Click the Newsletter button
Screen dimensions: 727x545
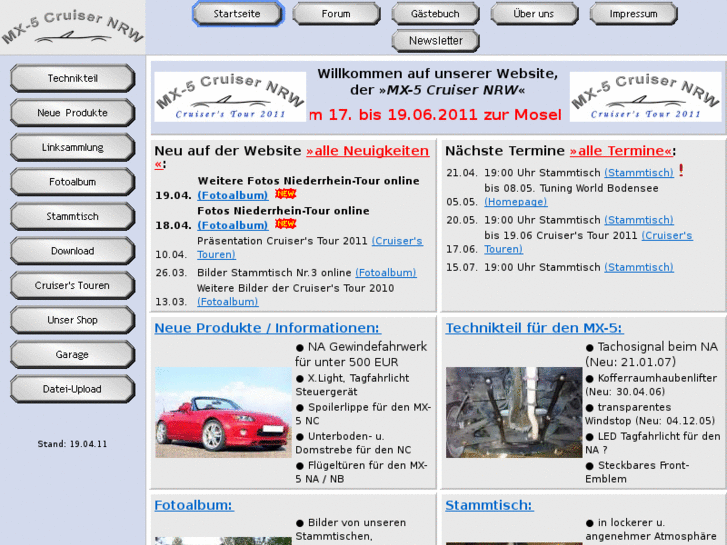(x=435, y=41)
